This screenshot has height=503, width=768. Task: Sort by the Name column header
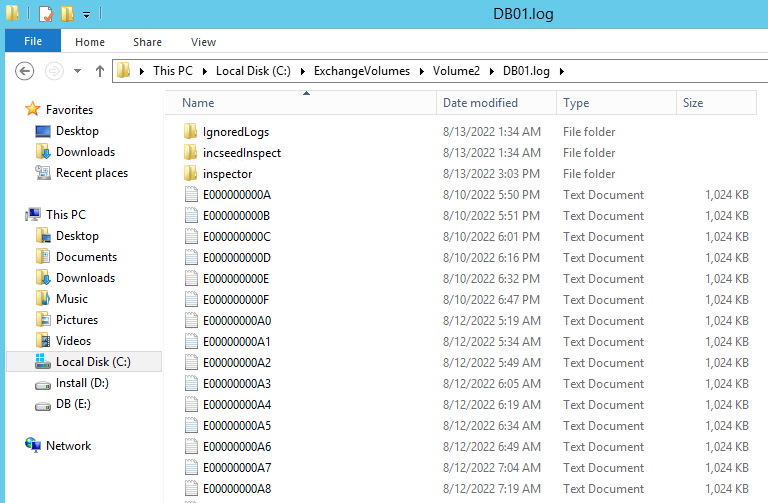(300, 103)
